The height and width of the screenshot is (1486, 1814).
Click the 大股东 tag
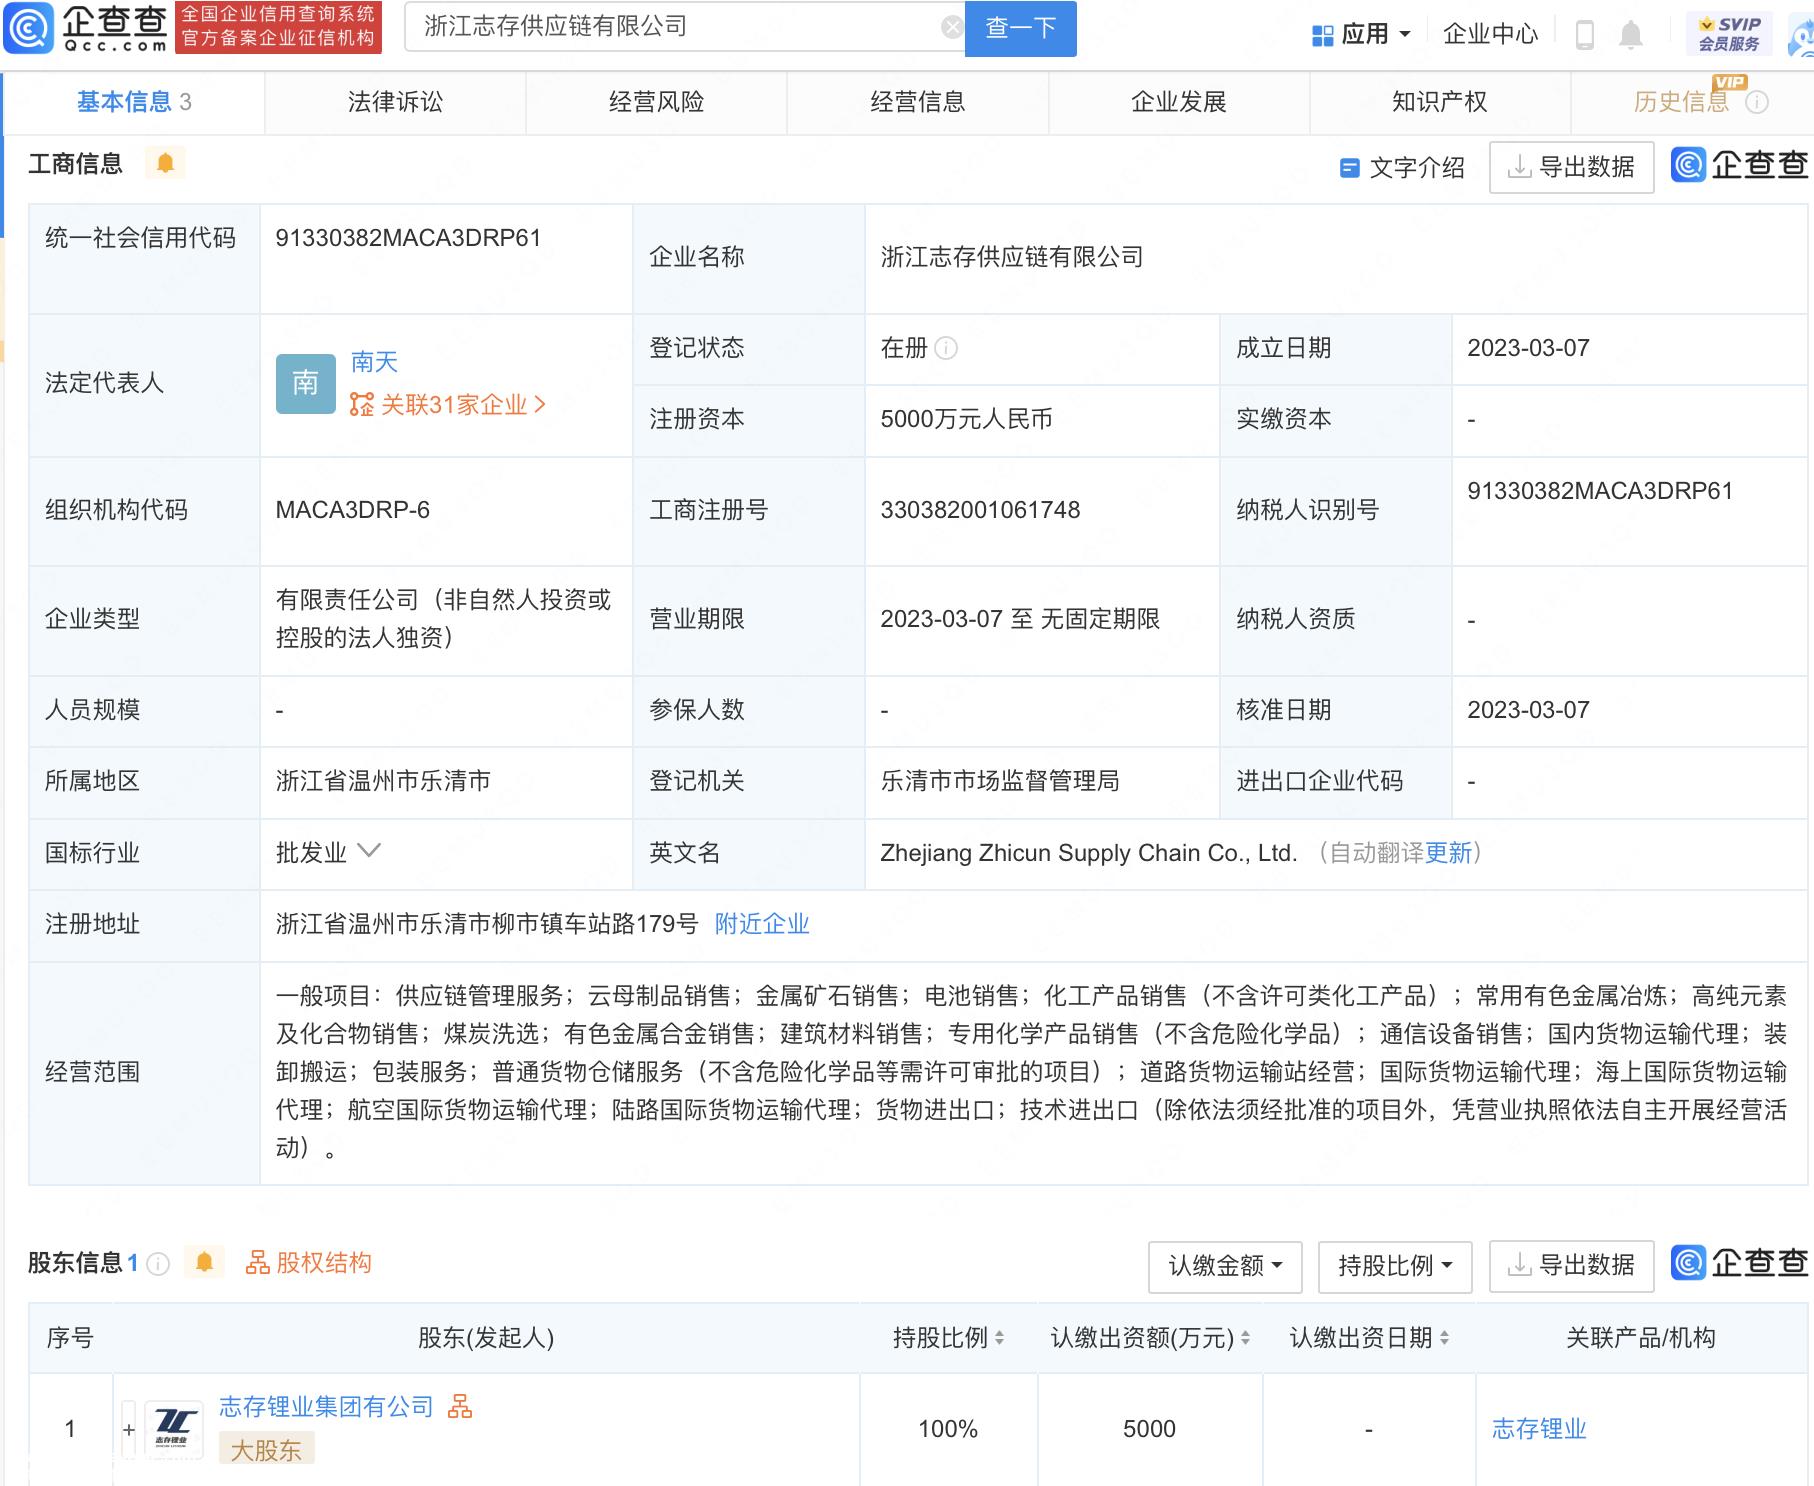(266, 1449)
